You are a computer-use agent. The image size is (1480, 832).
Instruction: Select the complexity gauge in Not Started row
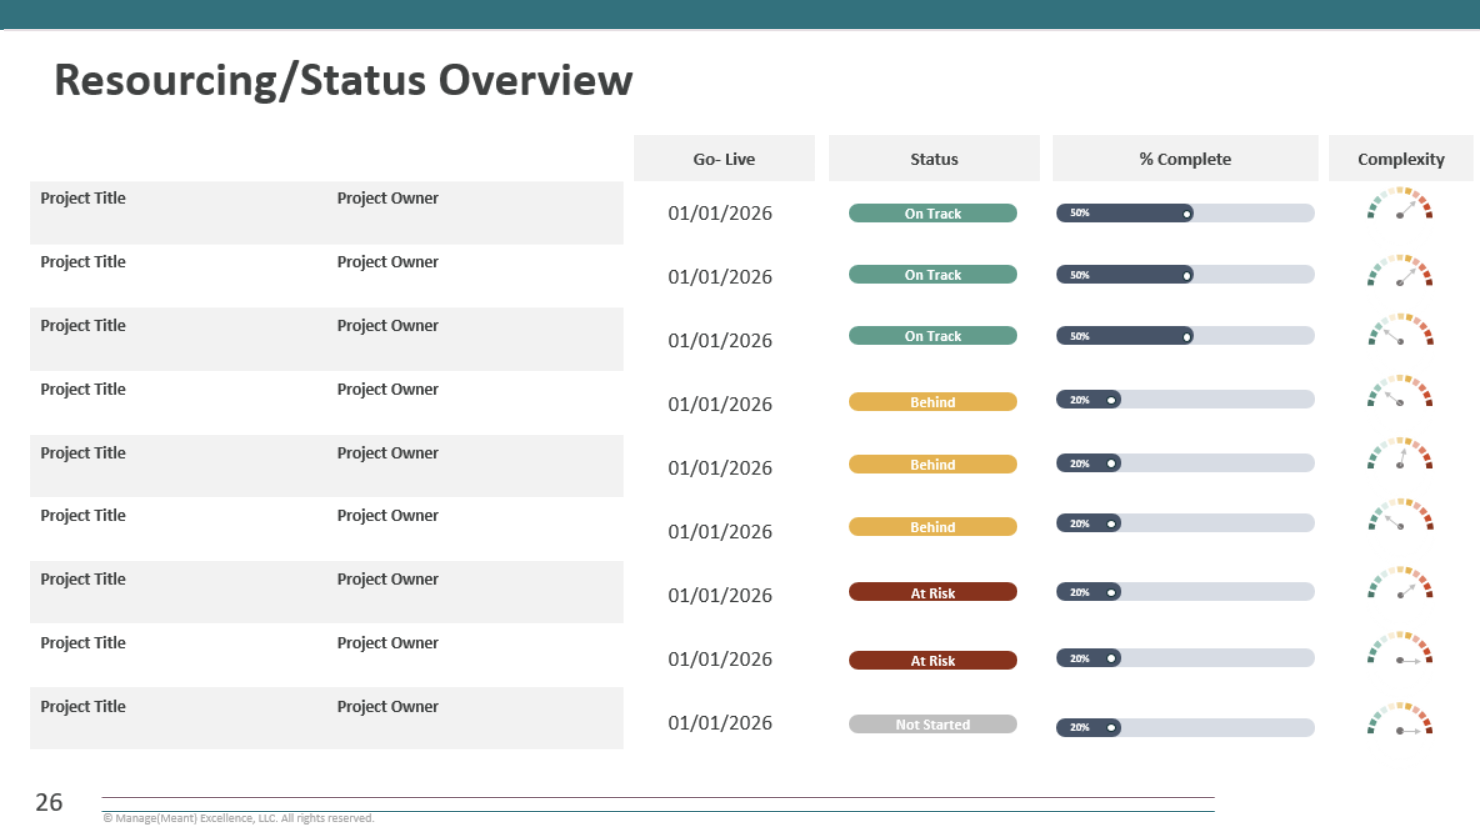coord(1400,719)
